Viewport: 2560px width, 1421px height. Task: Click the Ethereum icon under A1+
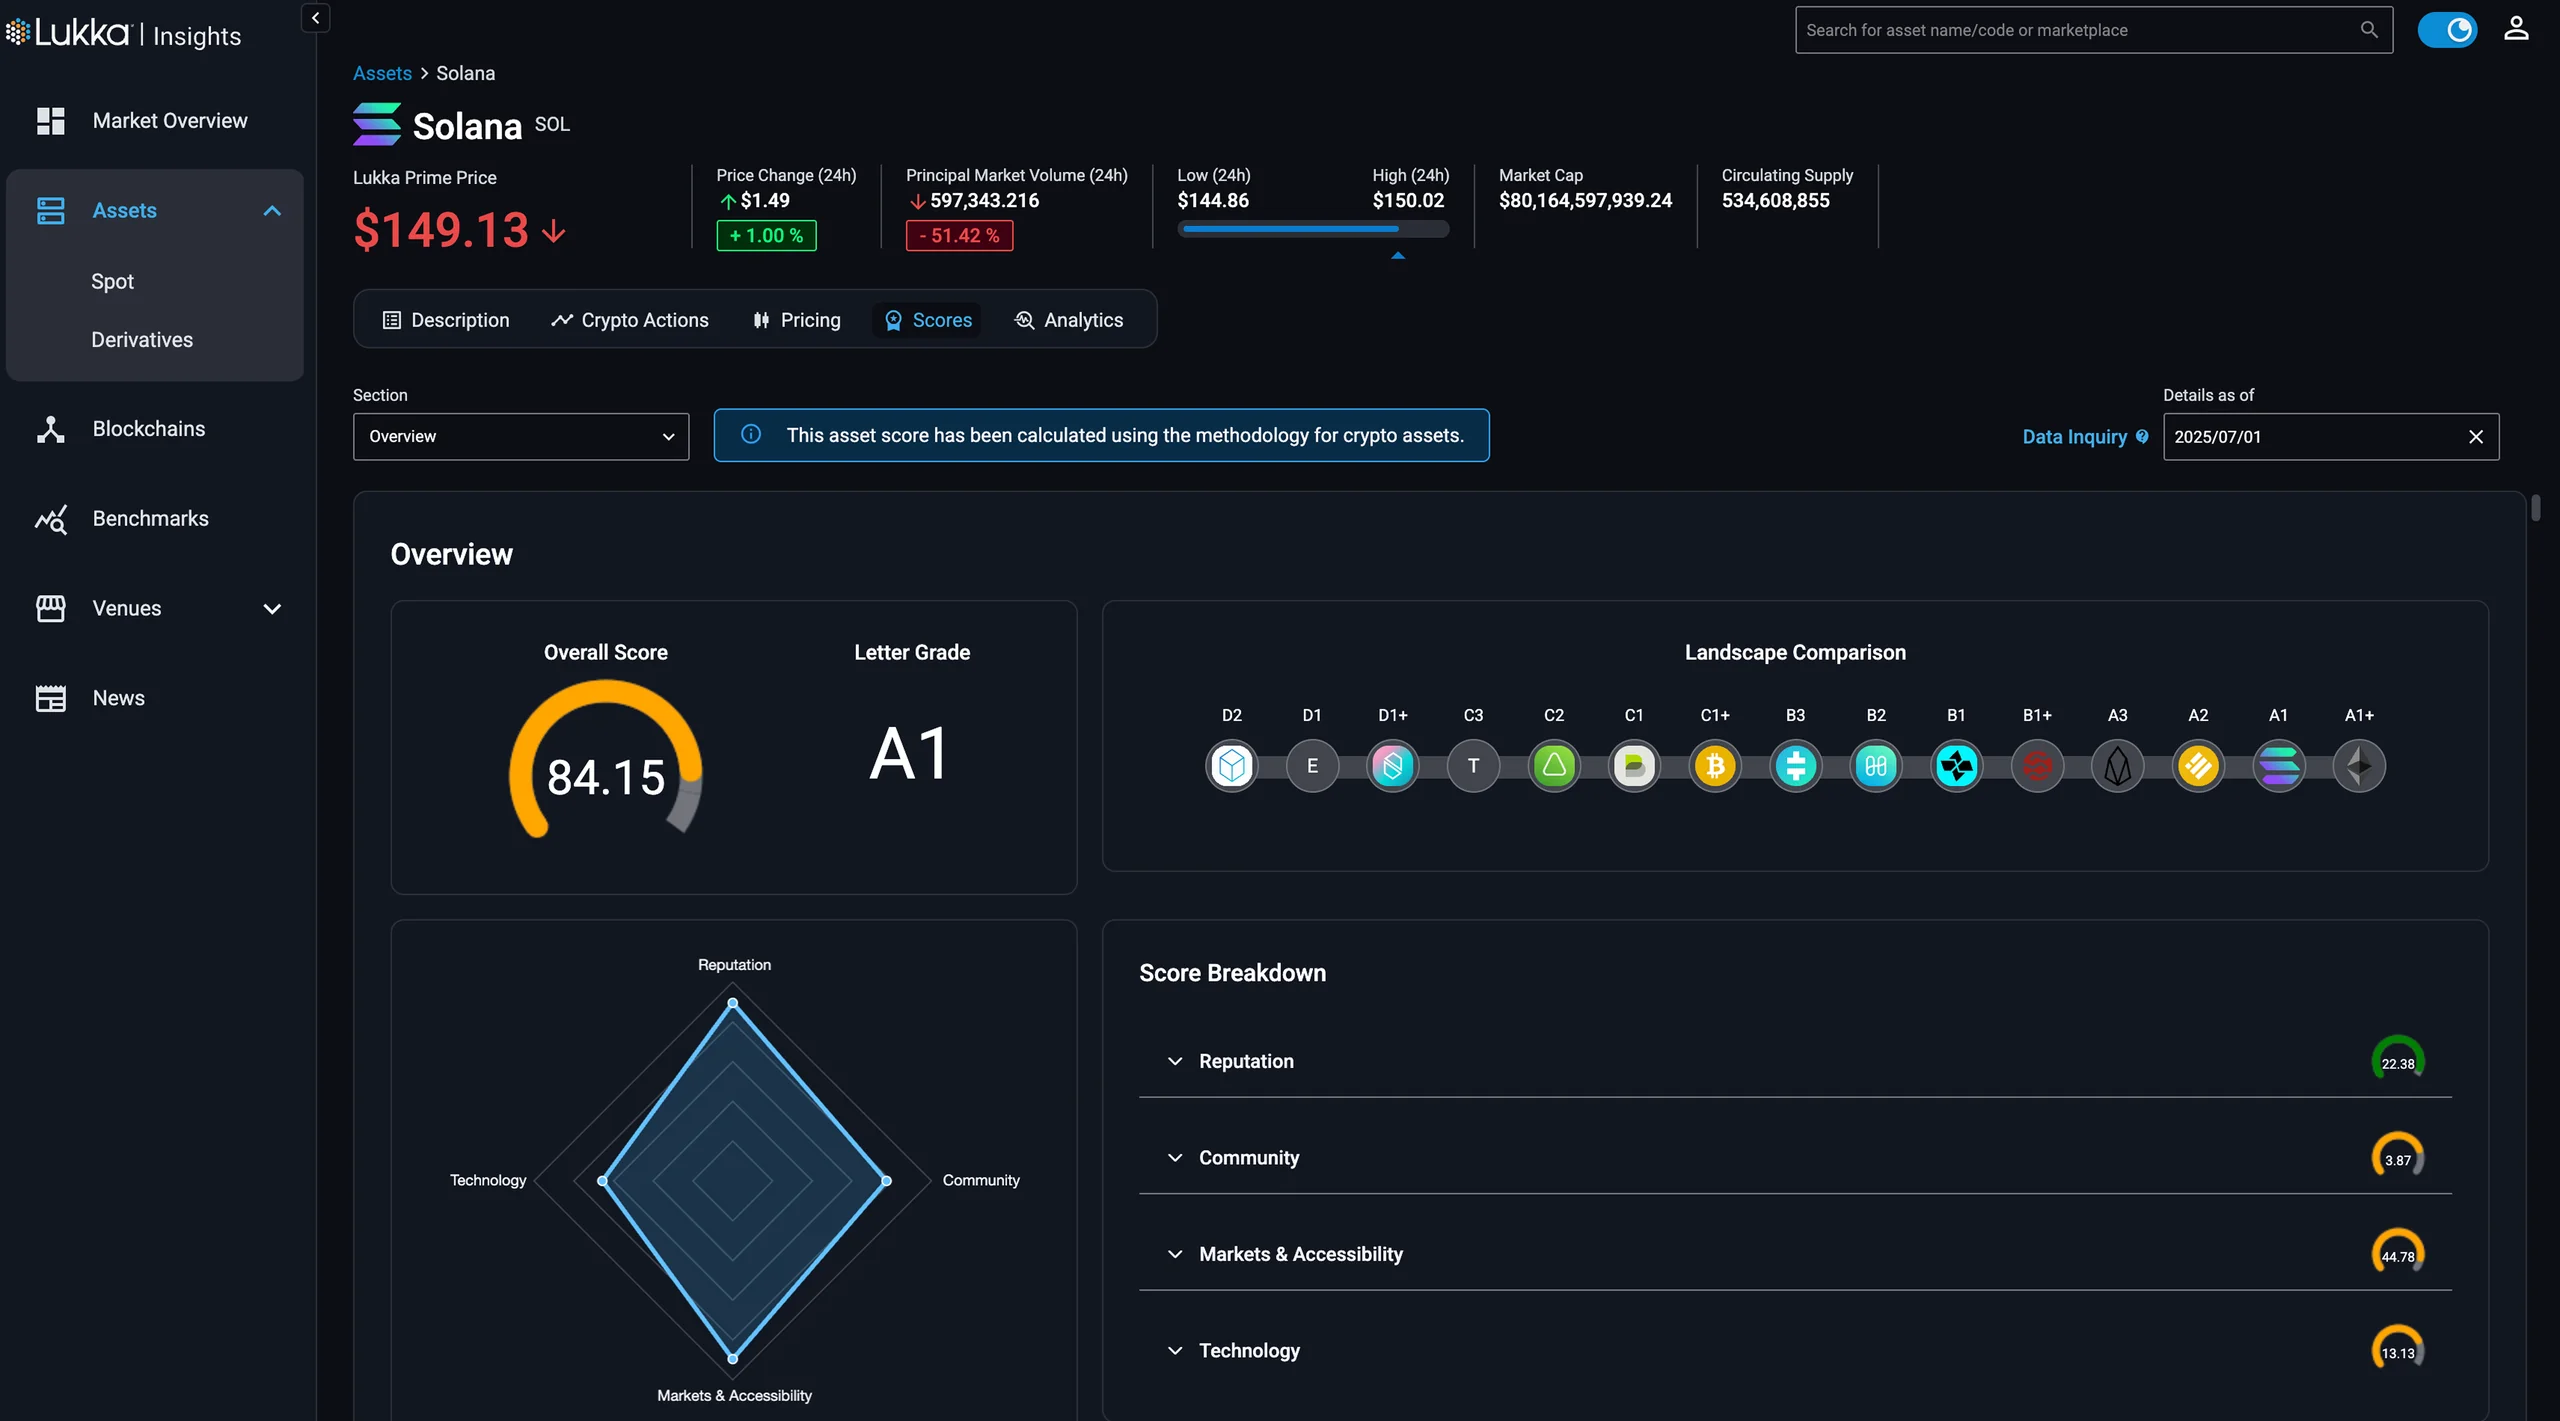point(2358,766)
